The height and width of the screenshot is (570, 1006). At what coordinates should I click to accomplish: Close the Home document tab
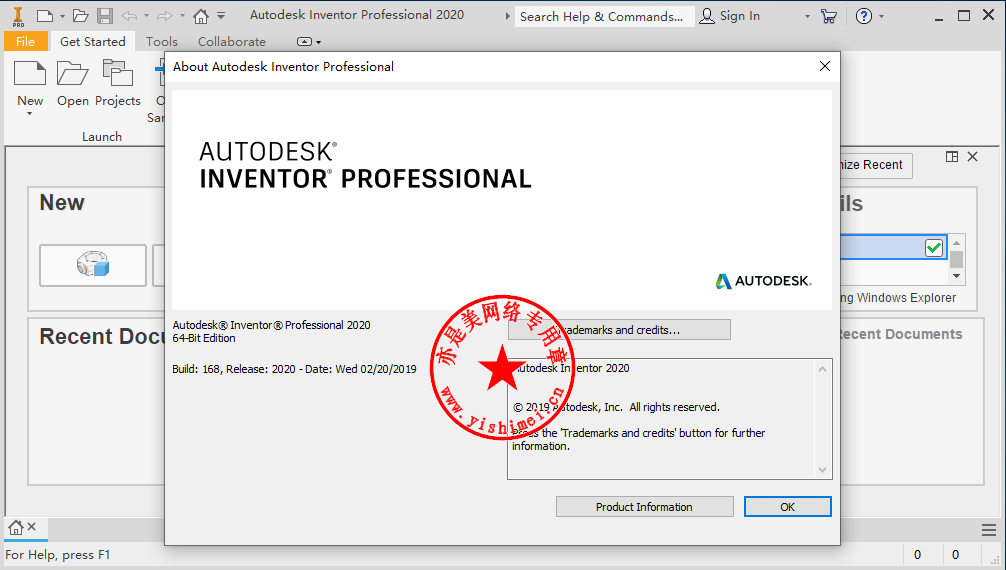point(31,527)
